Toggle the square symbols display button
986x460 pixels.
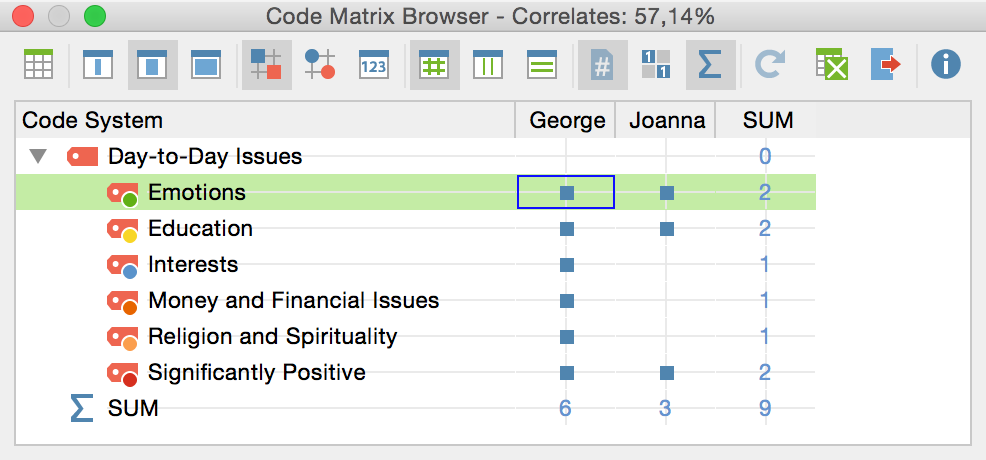(x=267, y=65)
